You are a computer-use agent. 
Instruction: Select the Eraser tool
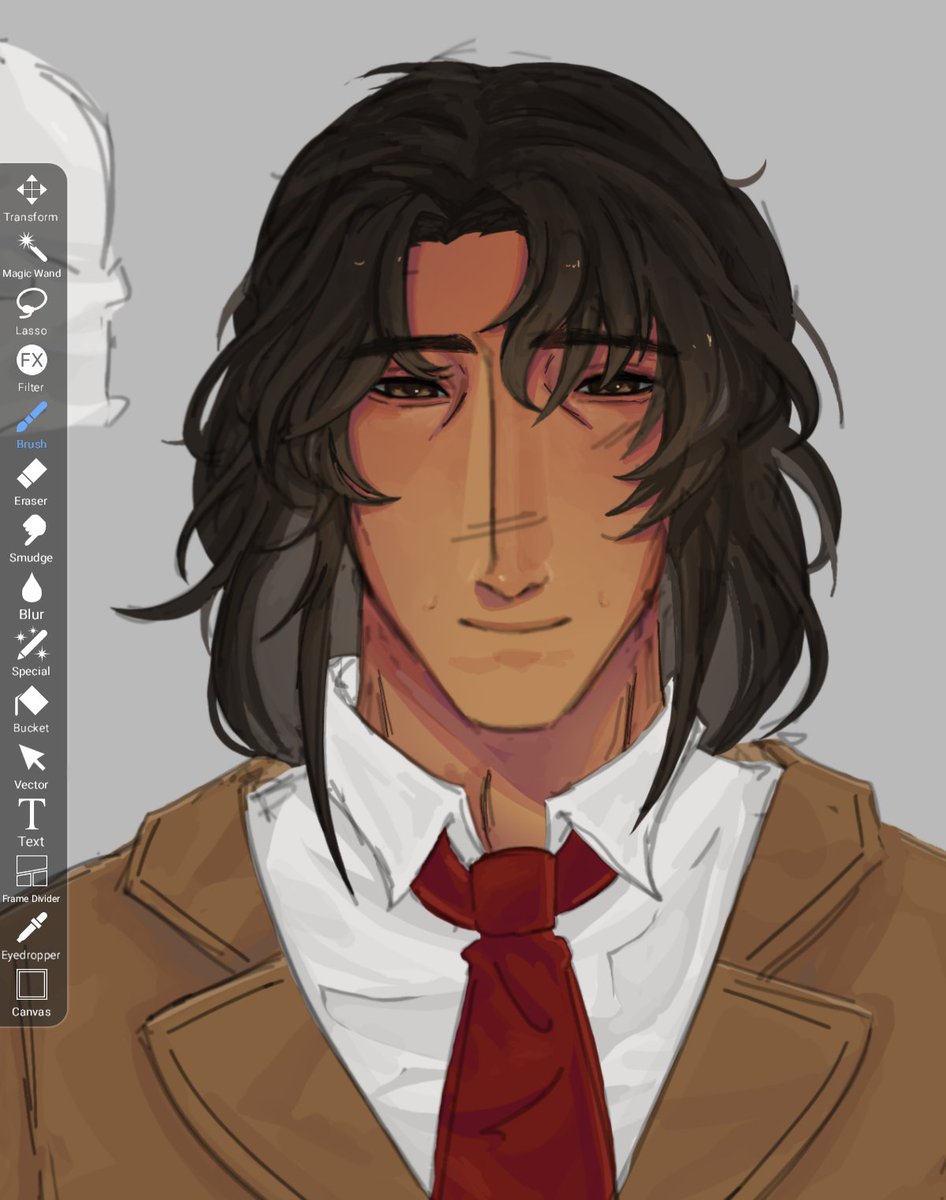31,482
